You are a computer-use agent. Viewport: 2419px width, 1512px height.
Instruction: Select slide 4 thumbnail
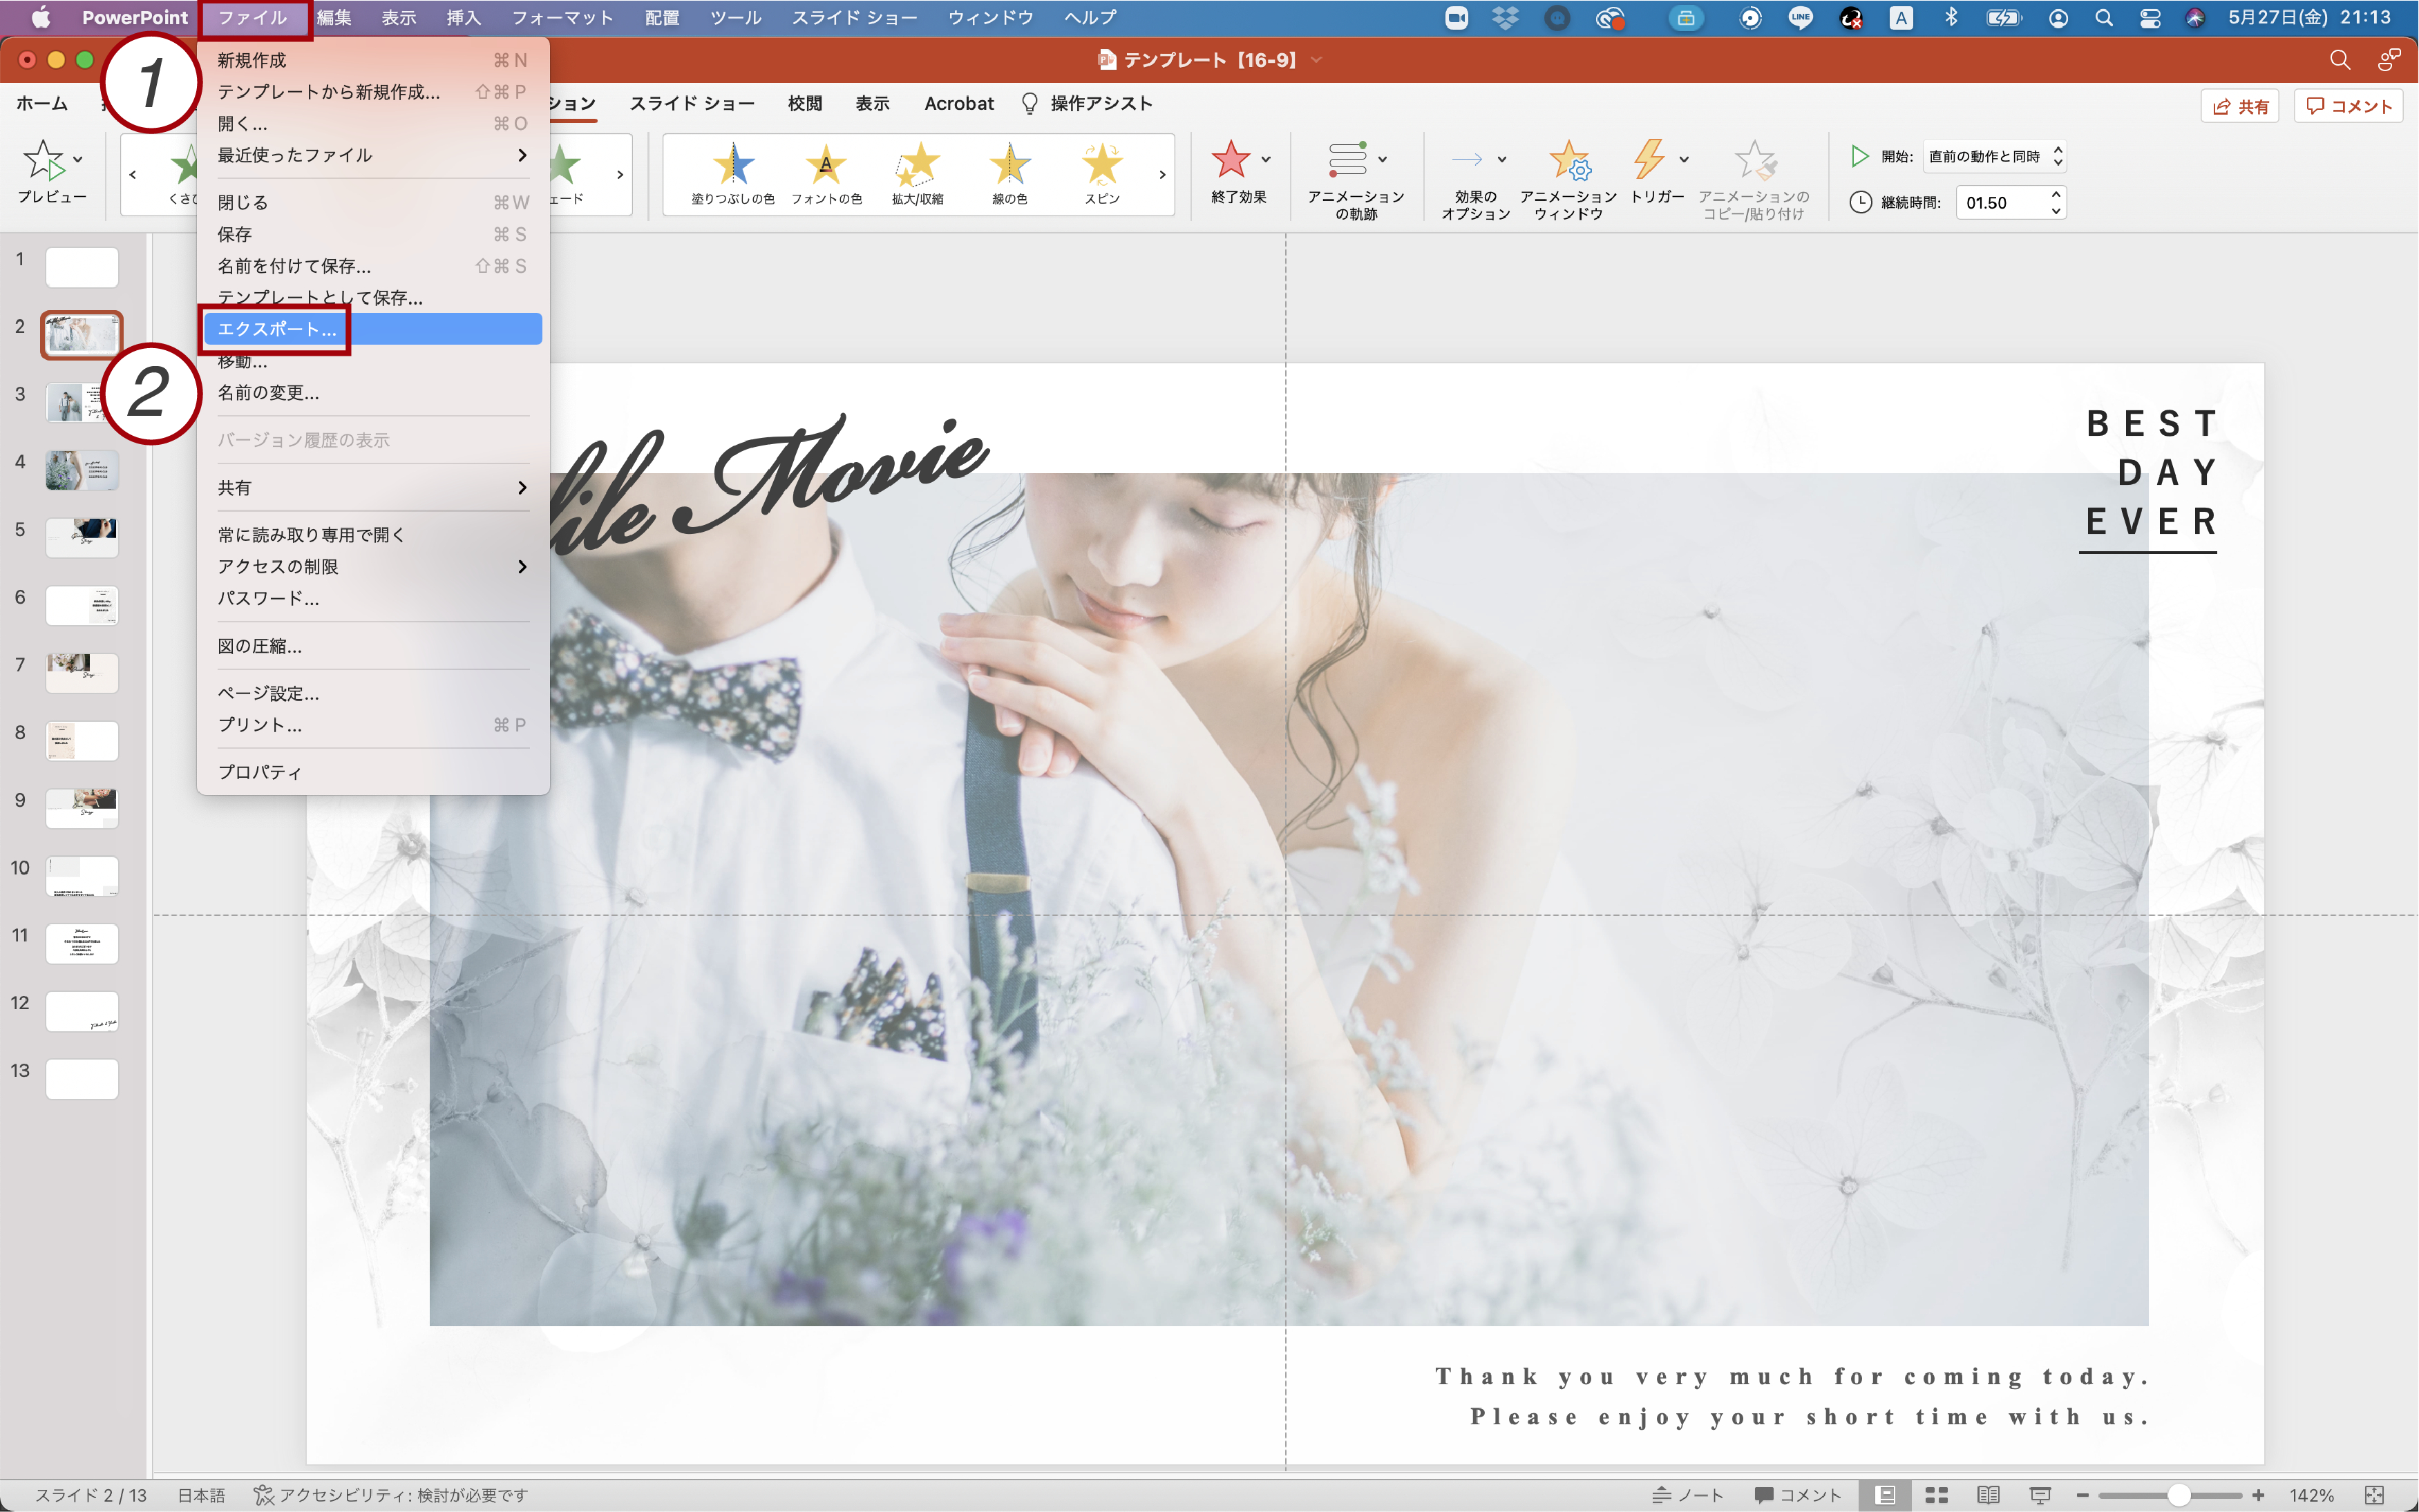(x=82, y=470)
